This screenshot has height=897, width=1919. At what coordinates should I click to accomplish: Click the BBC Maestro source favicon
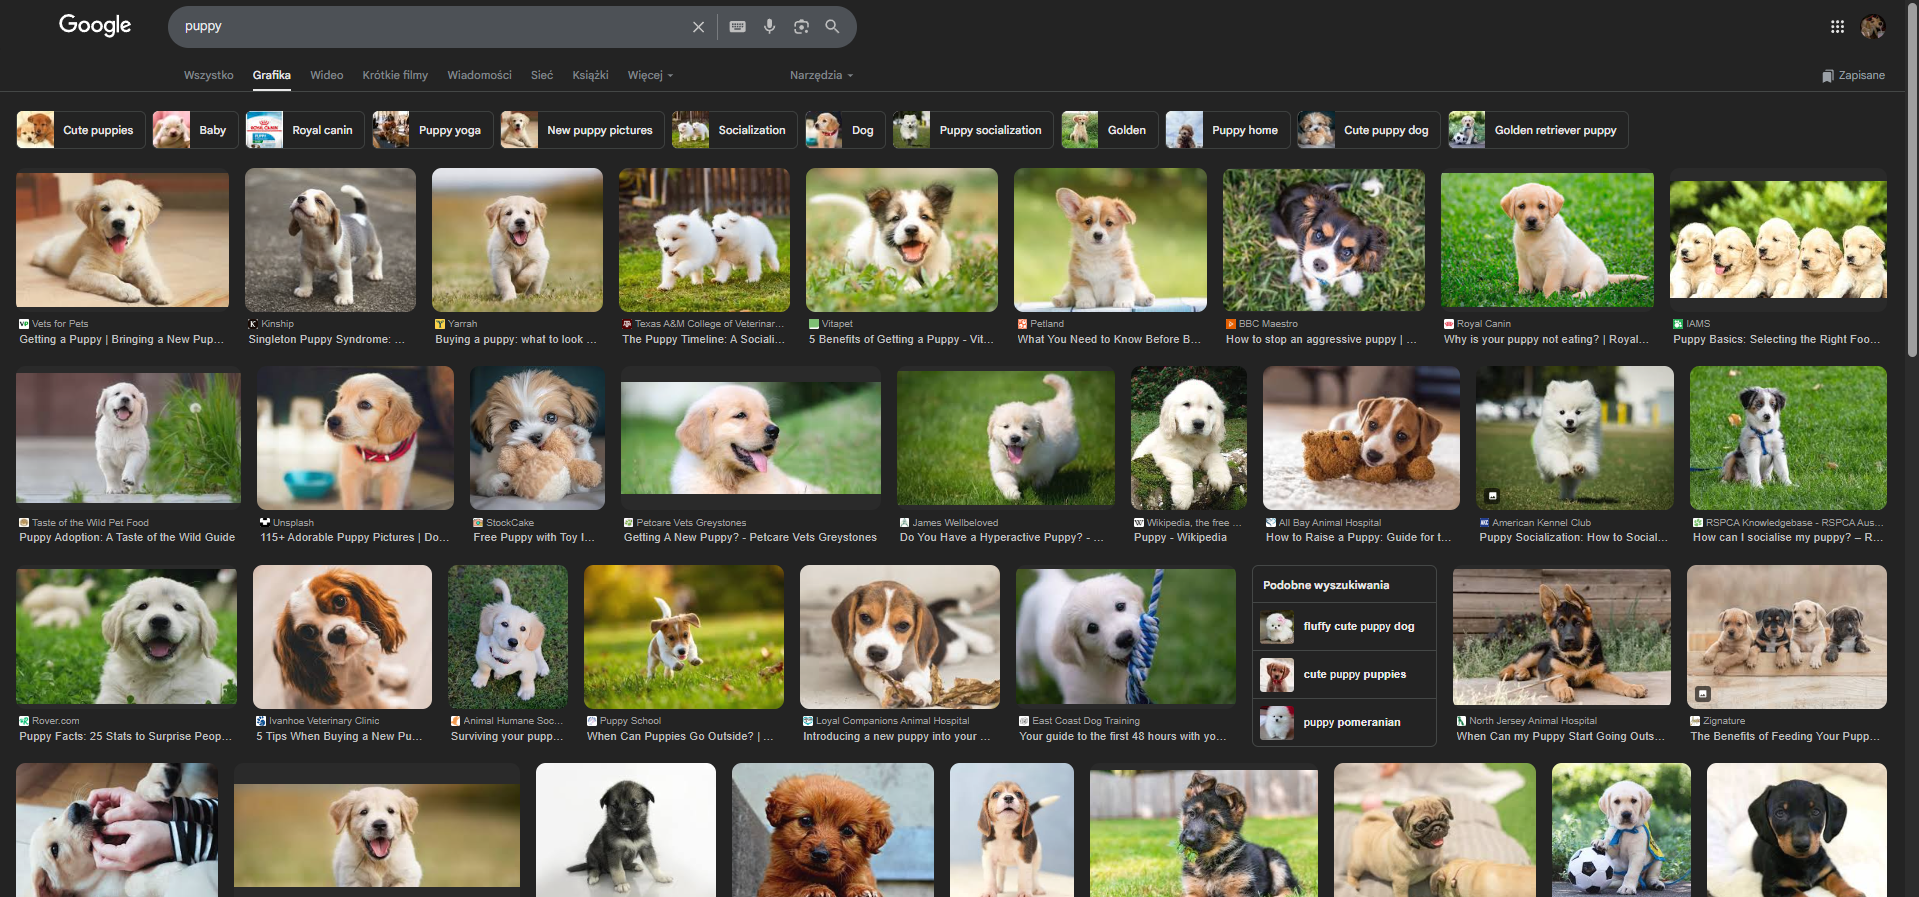(1231, 324)
